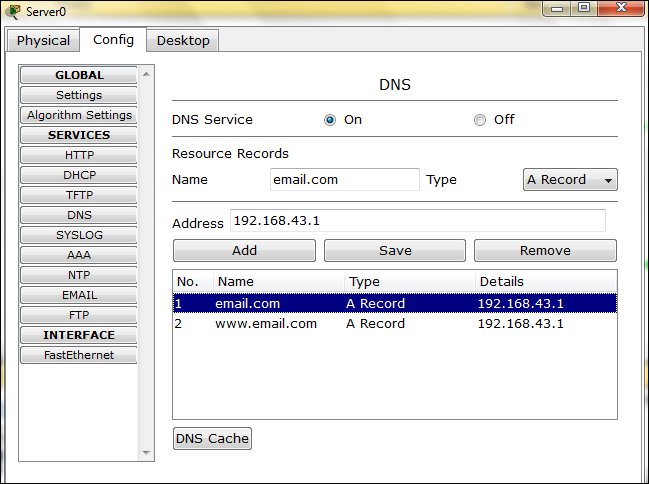Open the DHCP service configuration
Screen dimensions: 649x484
pos(79,175)
